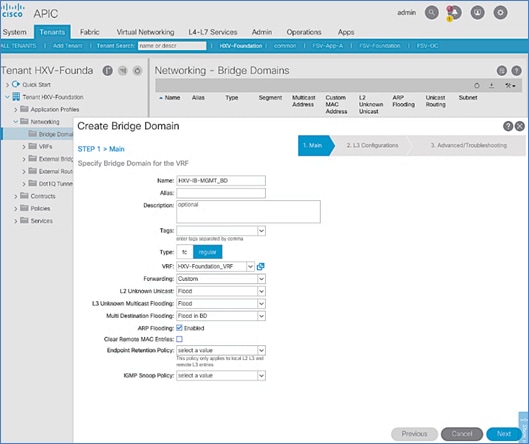Viewport: 529px width, 444px height.
Task: Click the search magnifier icon in header
Action: 431,13
